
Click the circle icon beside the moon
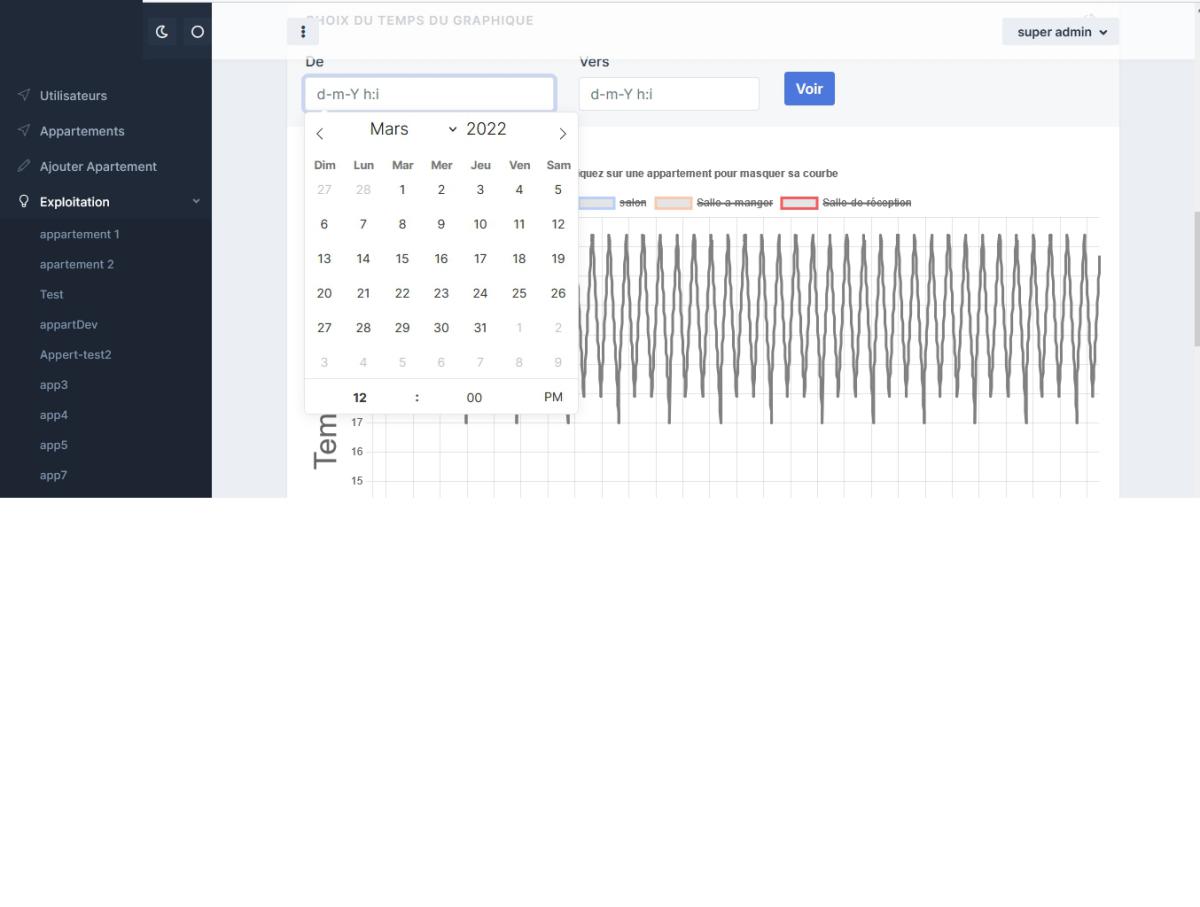(x=197, y=32)
